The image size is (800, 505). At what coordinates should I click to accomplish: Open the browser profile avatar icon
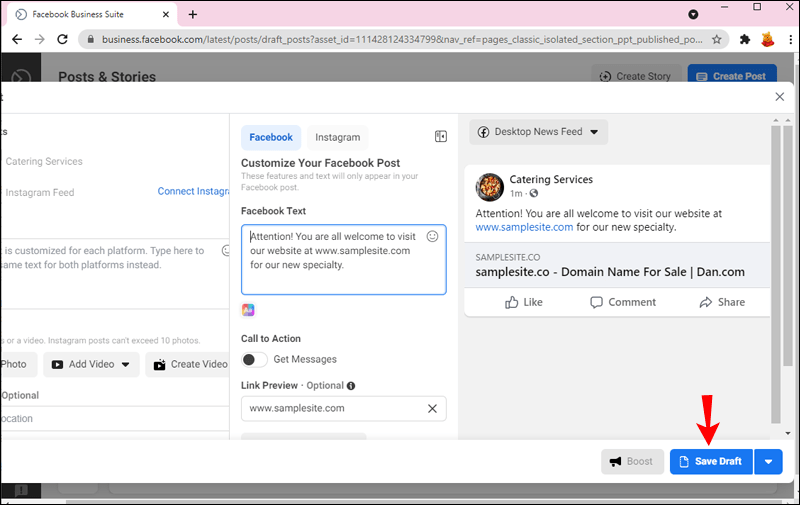pyautogui.click(x=767, y=39)
